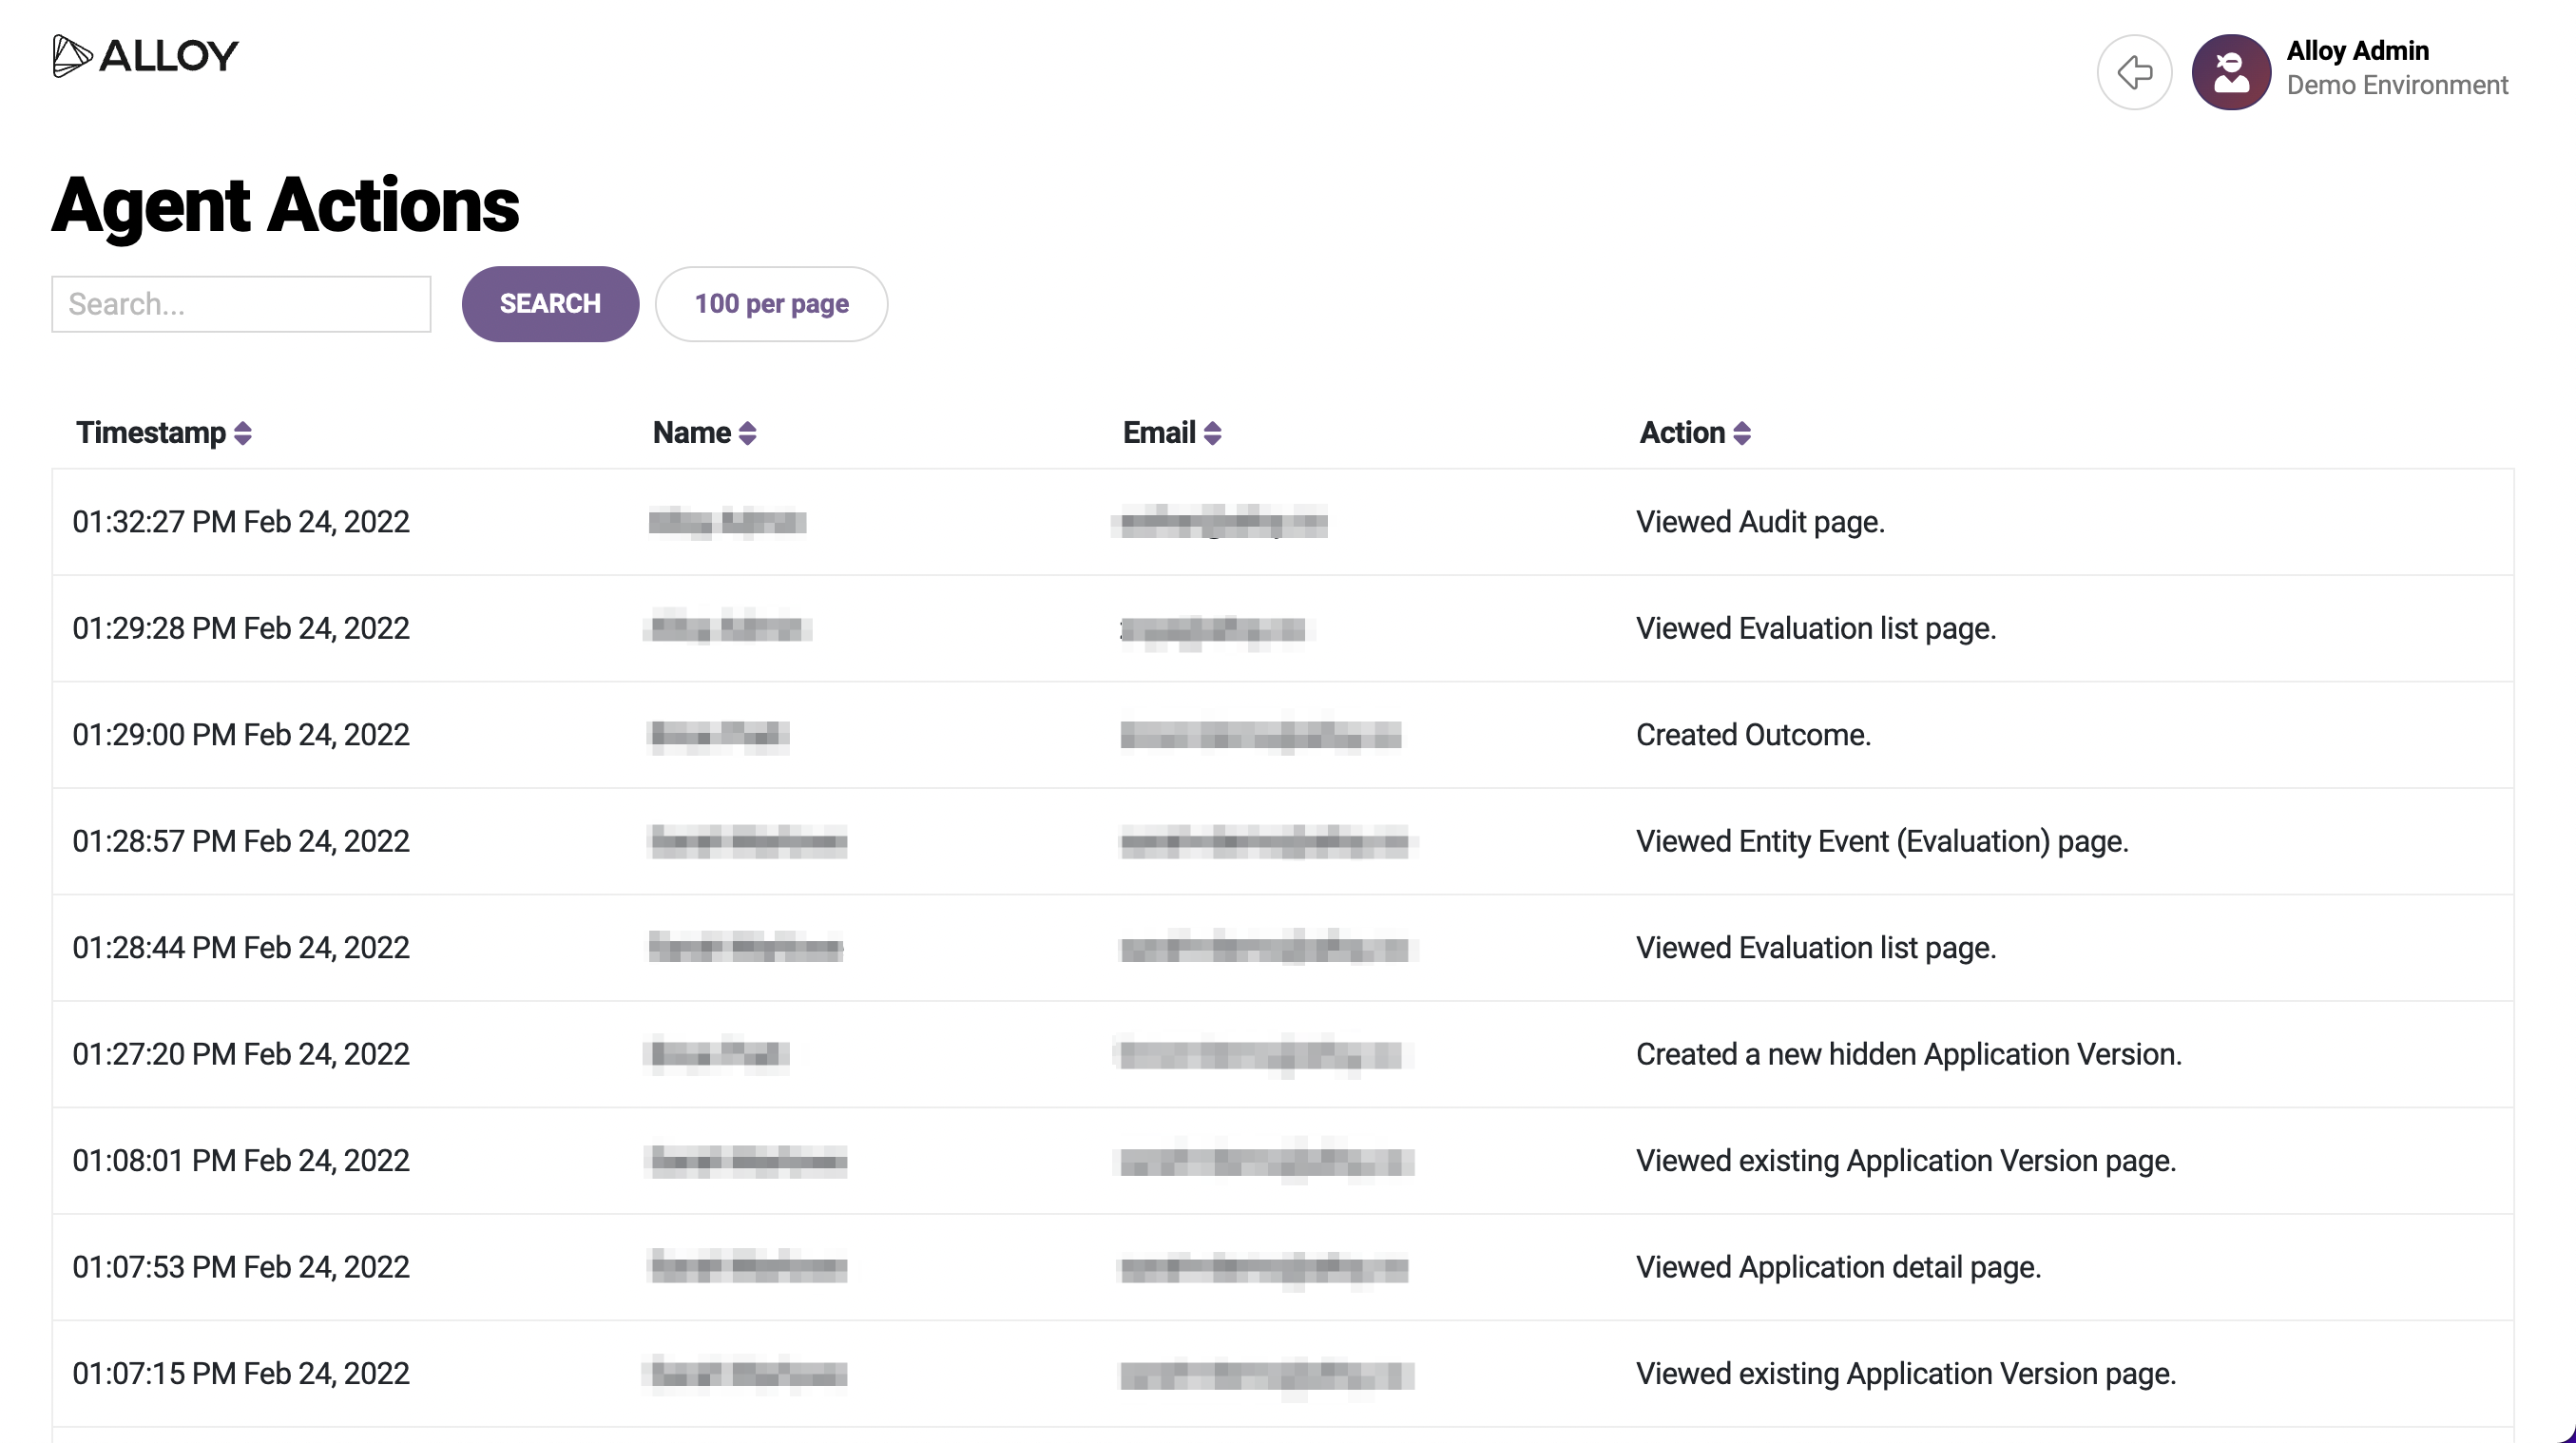This screenshot has width=2576, height=1443.
Task: Click the Viewed Entity Event (Evaluation) row
Action: point(1881,841)
